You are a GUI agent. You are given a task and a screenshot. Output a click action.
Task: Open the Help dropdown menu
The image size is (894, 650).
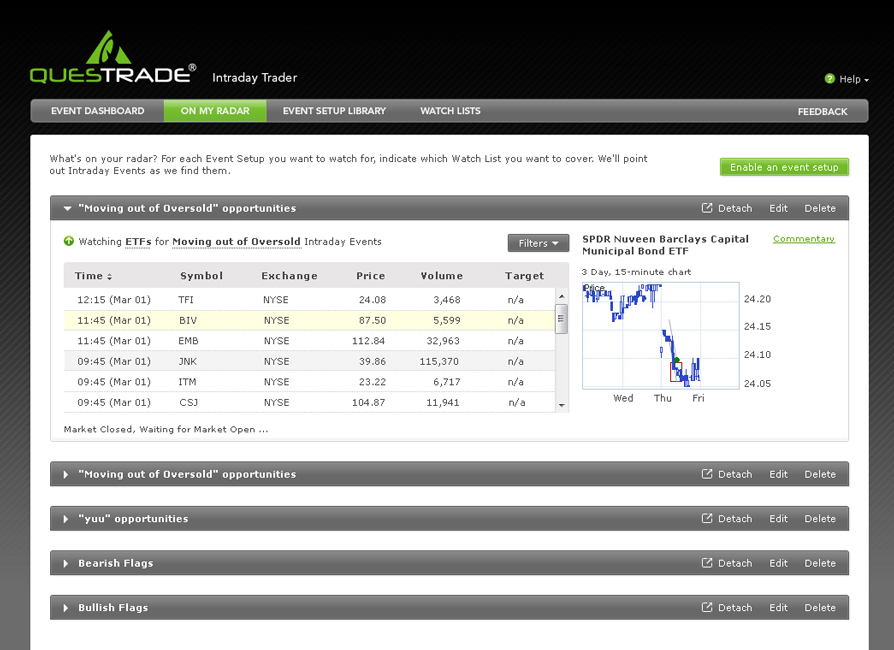854,79
